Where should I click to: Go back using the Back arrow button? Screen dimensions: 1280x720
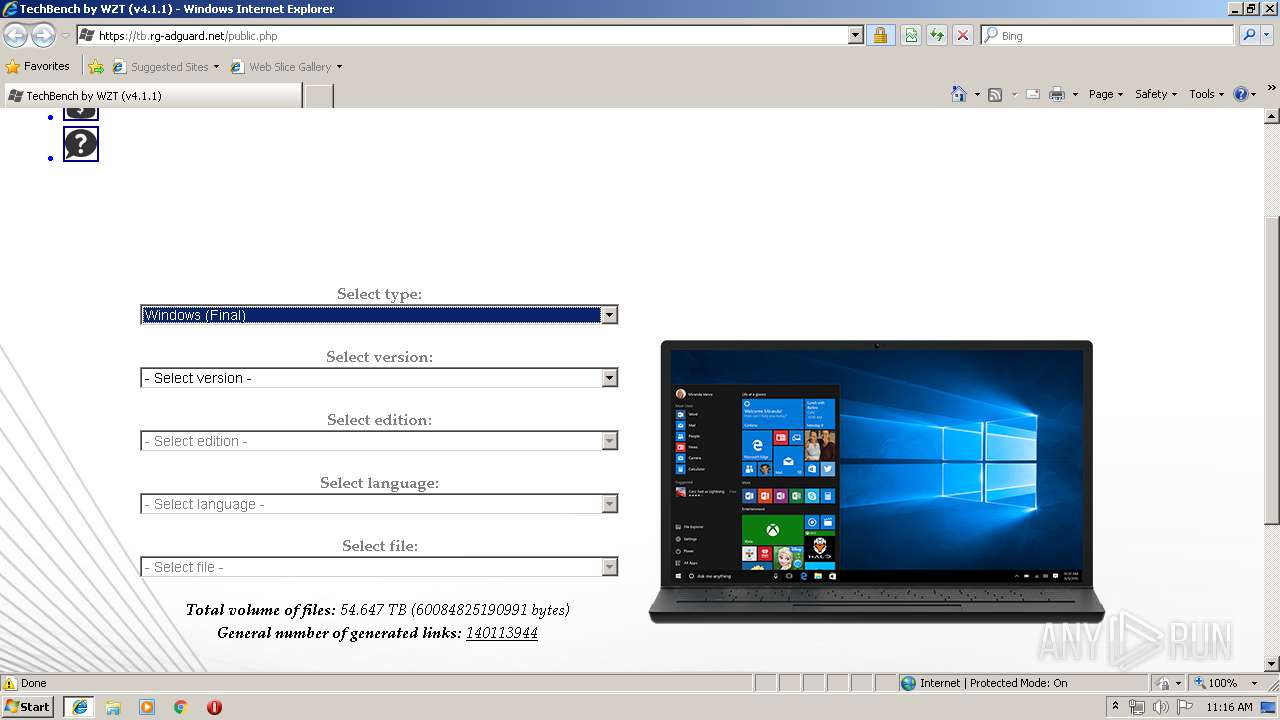coord(16,35)
